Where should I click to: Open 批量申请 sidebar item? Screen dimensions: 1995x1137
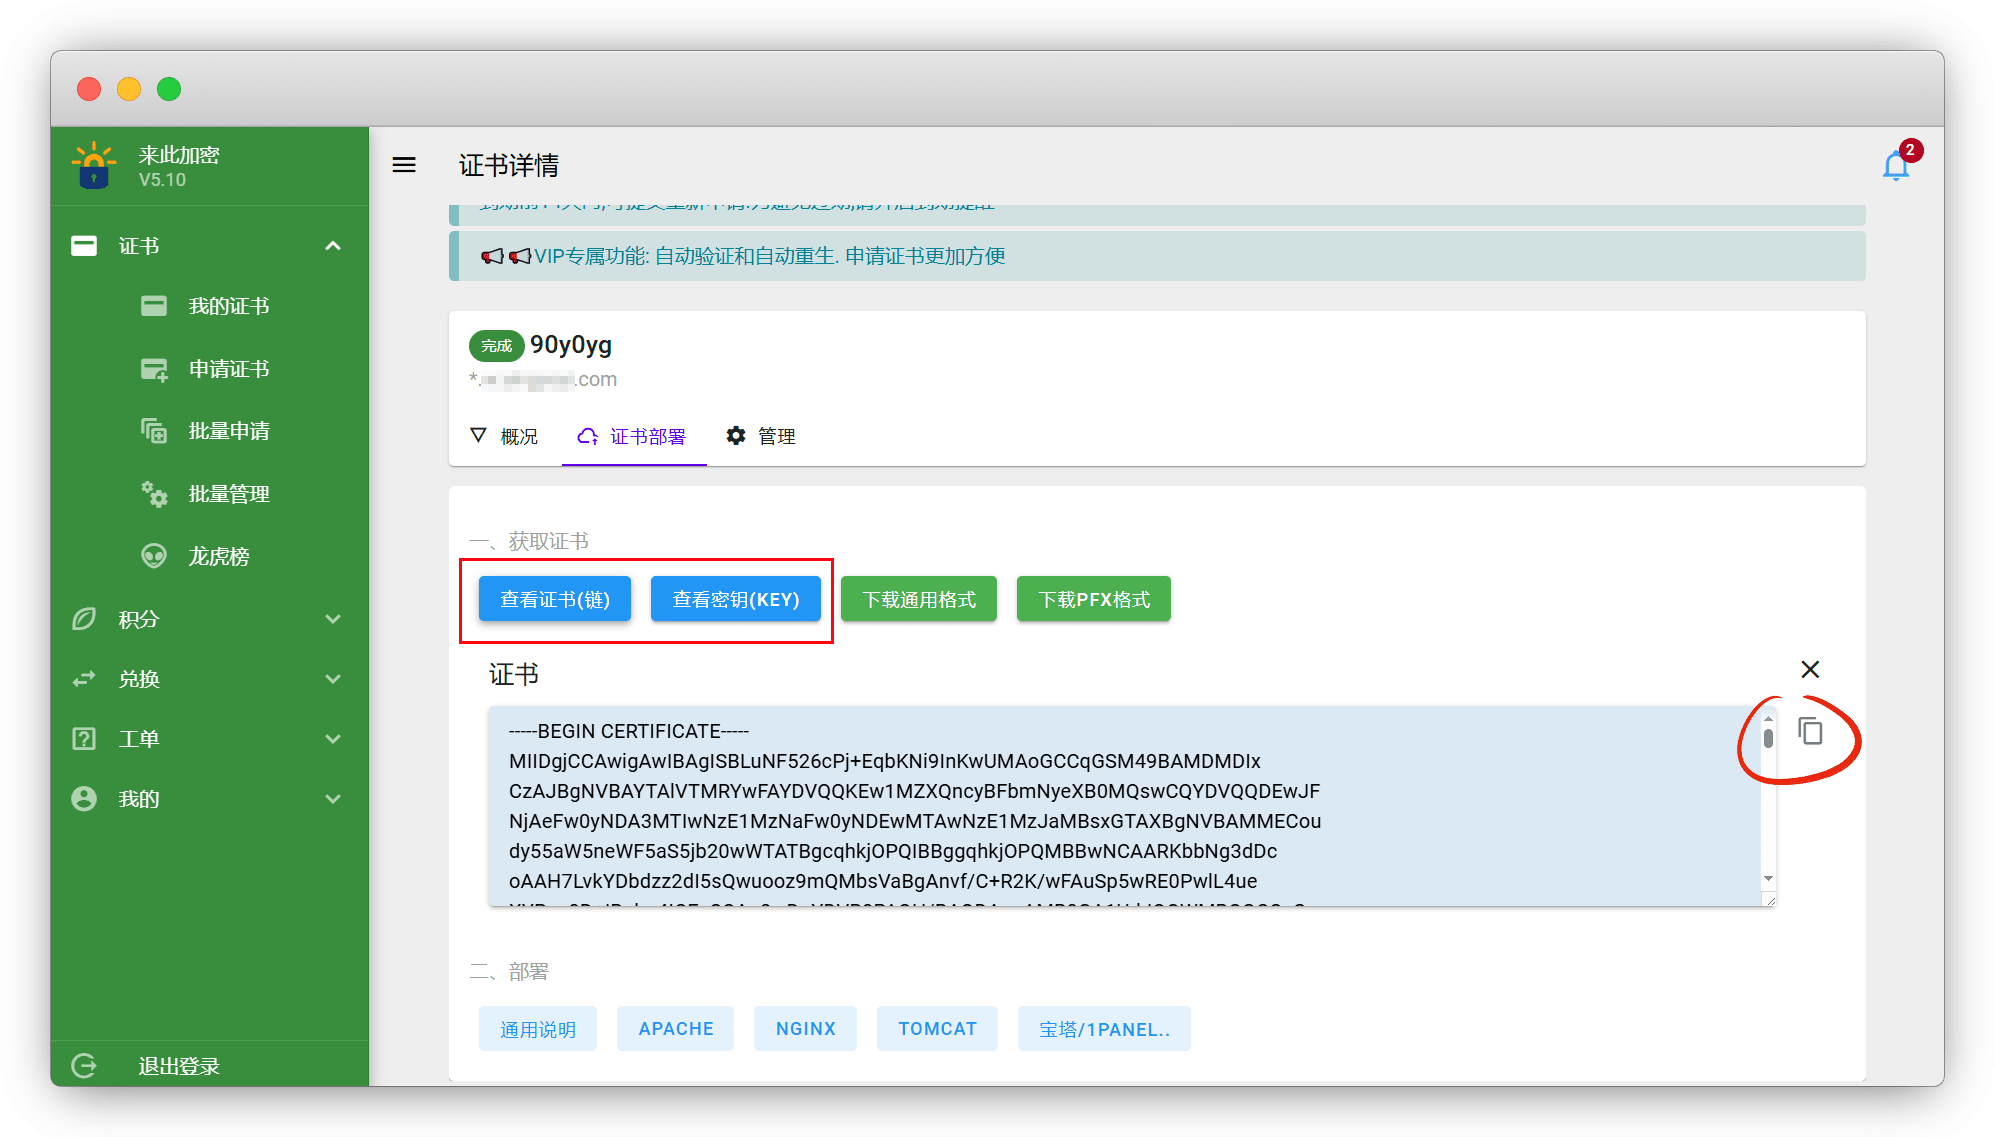coord(228,432)
